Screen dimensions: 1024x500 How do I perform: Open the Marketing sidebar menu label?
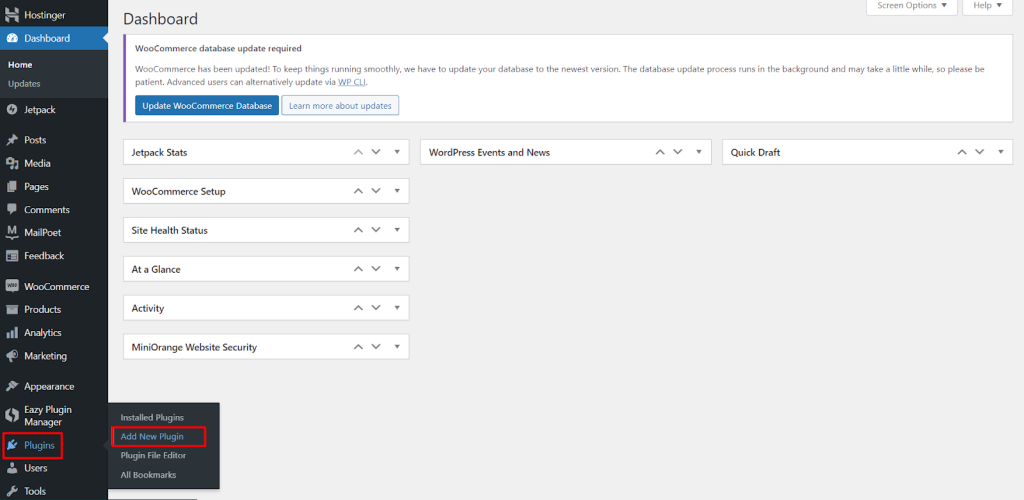coord(46,356)
